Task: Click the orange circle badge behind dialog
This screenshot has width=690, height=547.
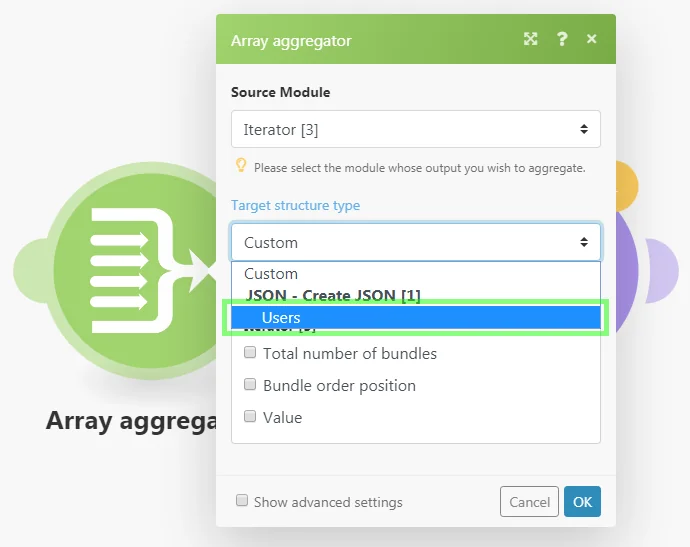Action: click(627, 186)
